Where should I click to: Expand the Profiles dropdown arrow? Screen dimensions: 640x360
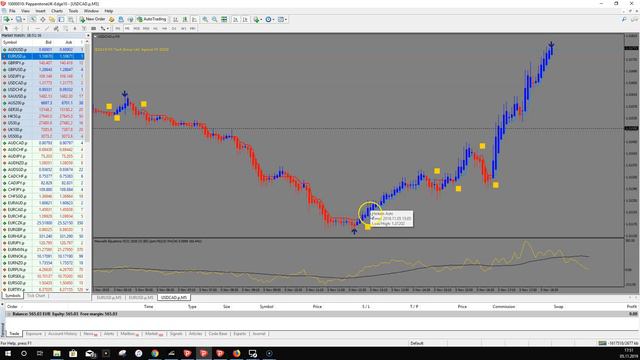24,20
